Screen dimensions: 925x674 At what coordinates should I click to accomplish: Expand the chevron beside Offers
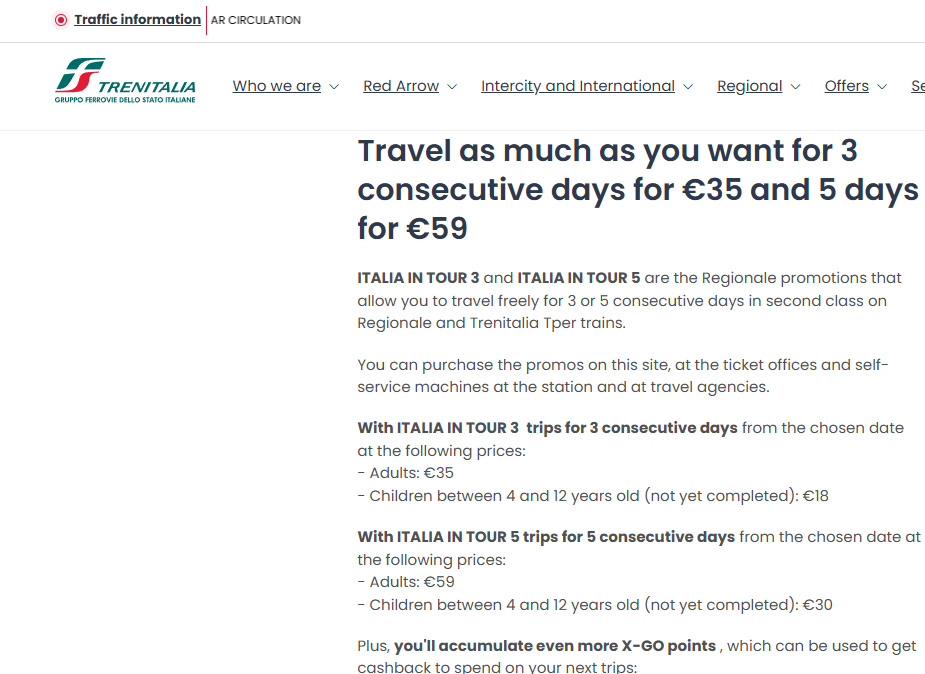coord(883,87)
